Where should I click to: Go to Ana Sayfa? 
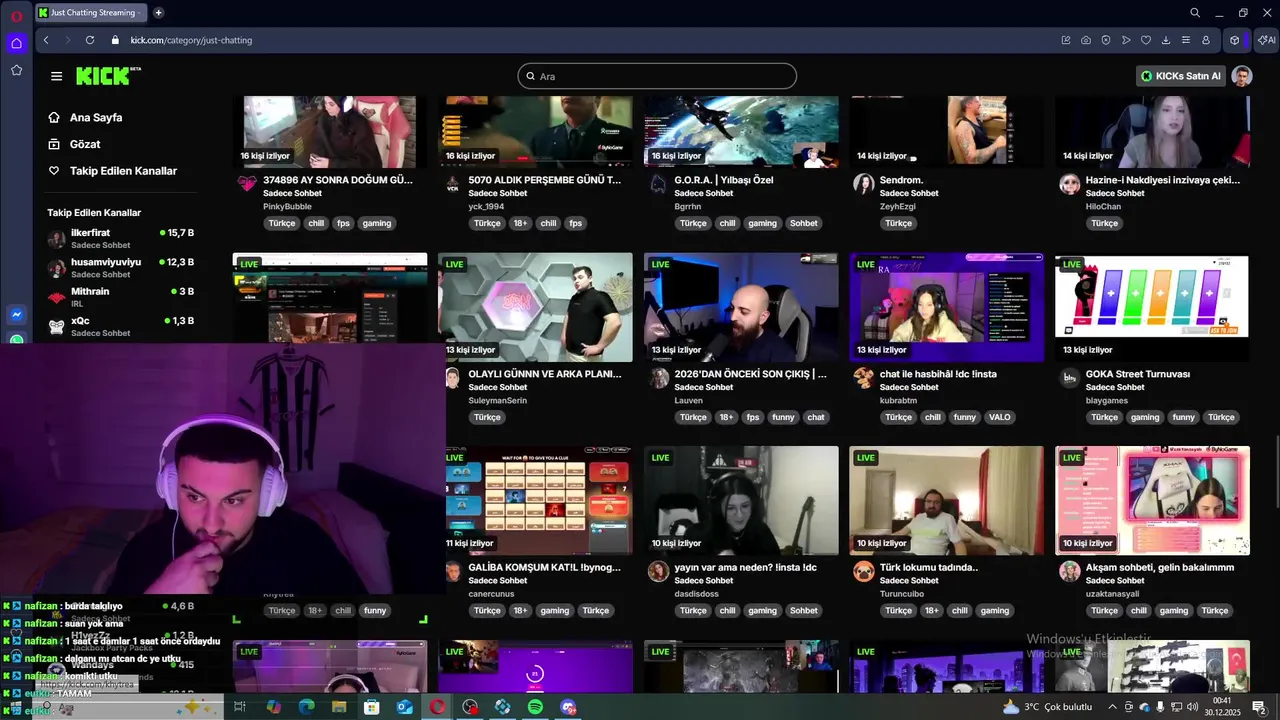pyautogui.click(x=96, y=117)
